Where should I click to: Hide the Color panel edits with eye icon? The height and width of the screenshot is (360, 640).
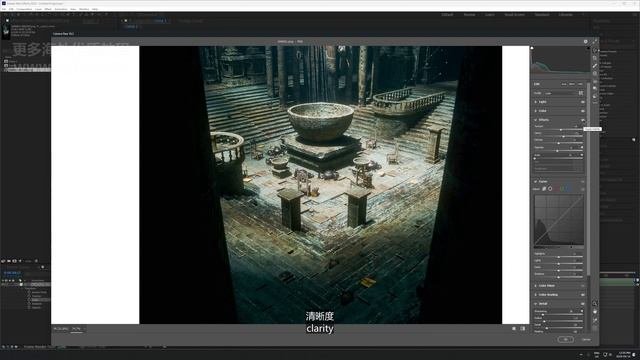click(x=582, y=111)
